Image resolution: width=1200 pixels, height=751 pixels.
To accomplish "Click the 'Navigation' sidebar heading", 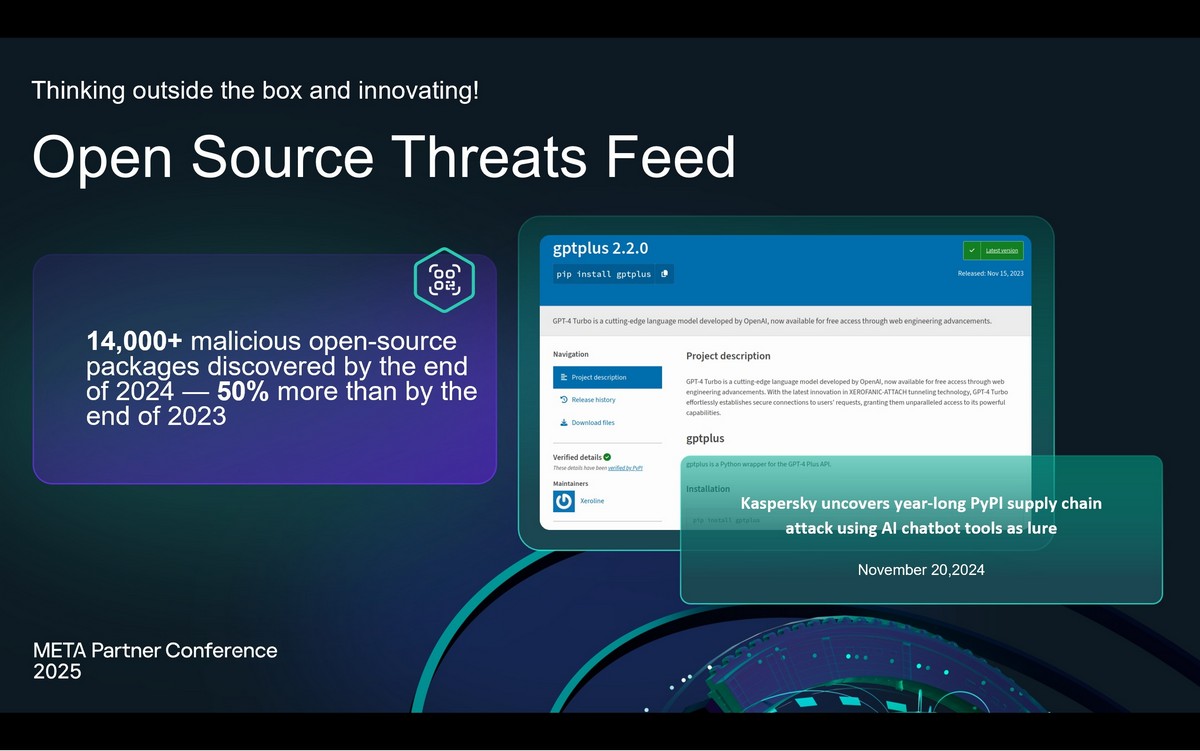I will pyautogui.click(x=571, y=354).
